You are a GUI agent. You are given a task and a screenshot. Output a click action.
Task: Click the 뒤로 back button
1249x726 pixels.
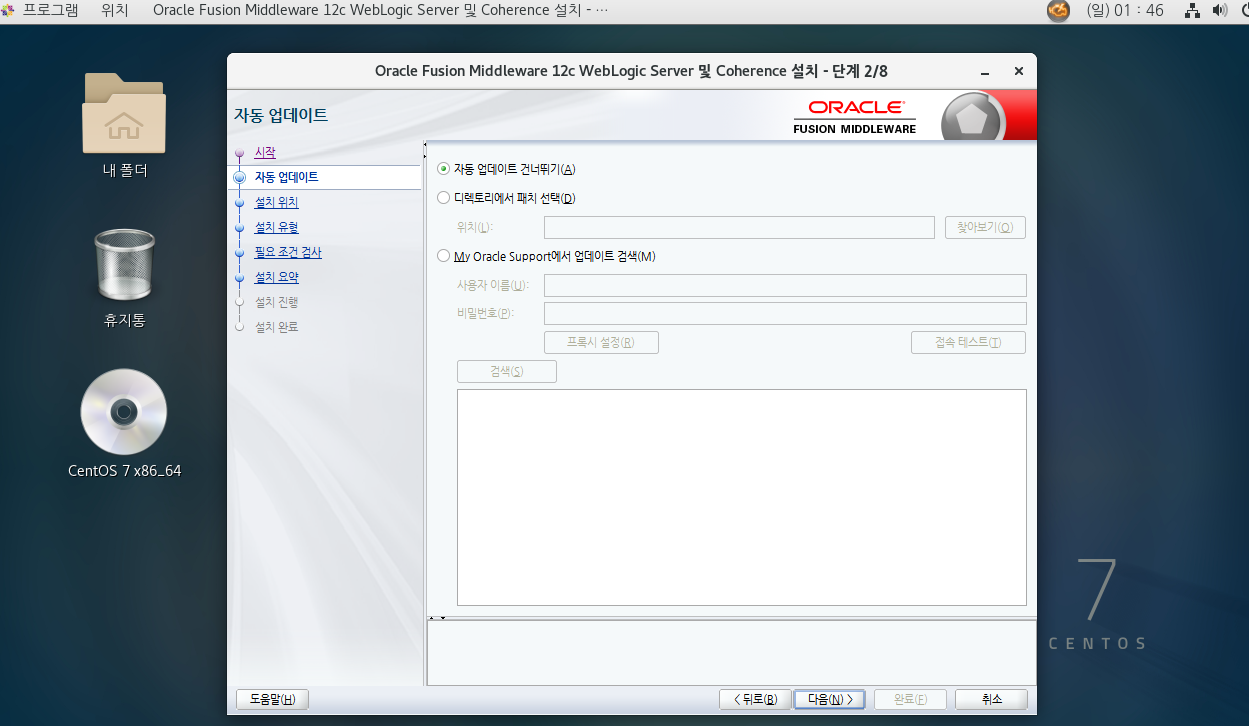(x=755, y=699)
